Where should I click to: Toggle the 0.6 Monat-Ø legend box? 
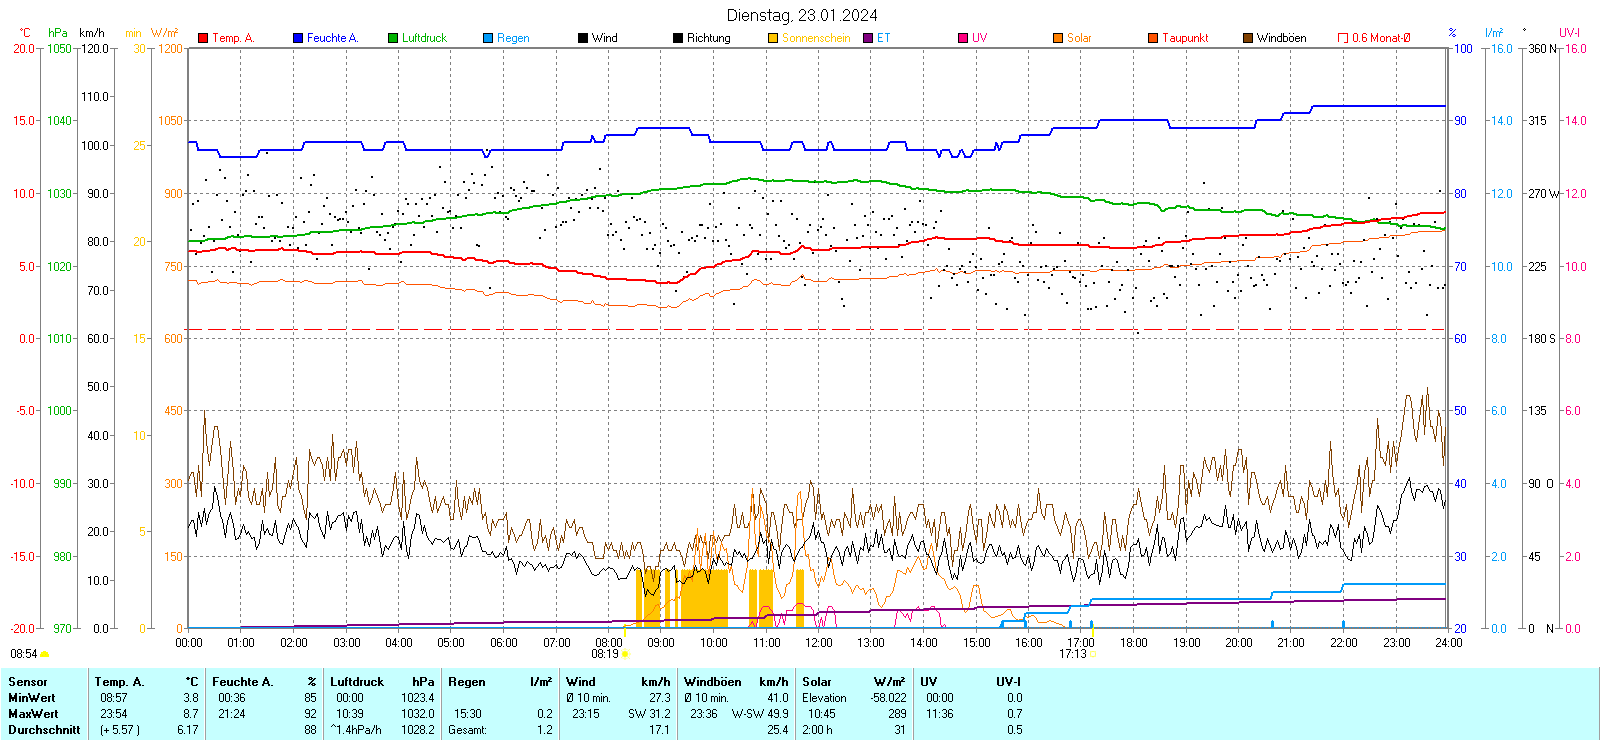coord(1343,38)
